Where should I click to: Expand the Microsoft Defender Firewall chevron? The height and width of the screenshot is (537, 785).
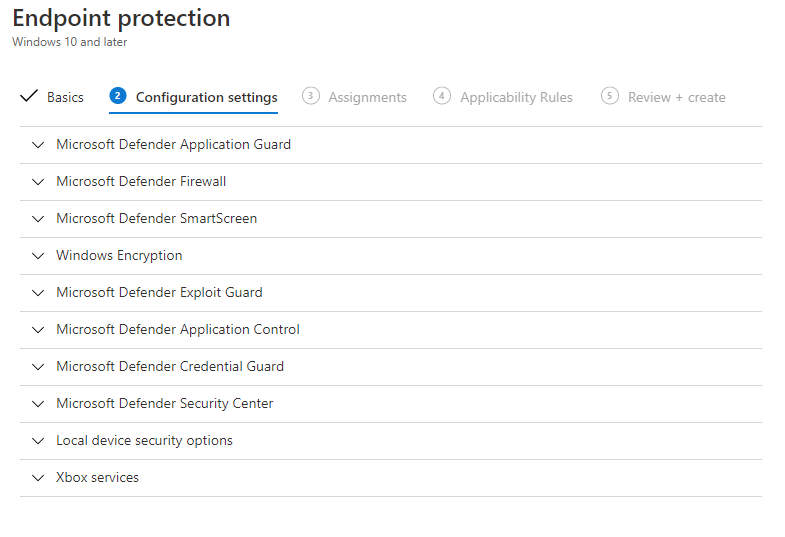tap(38, 181)
